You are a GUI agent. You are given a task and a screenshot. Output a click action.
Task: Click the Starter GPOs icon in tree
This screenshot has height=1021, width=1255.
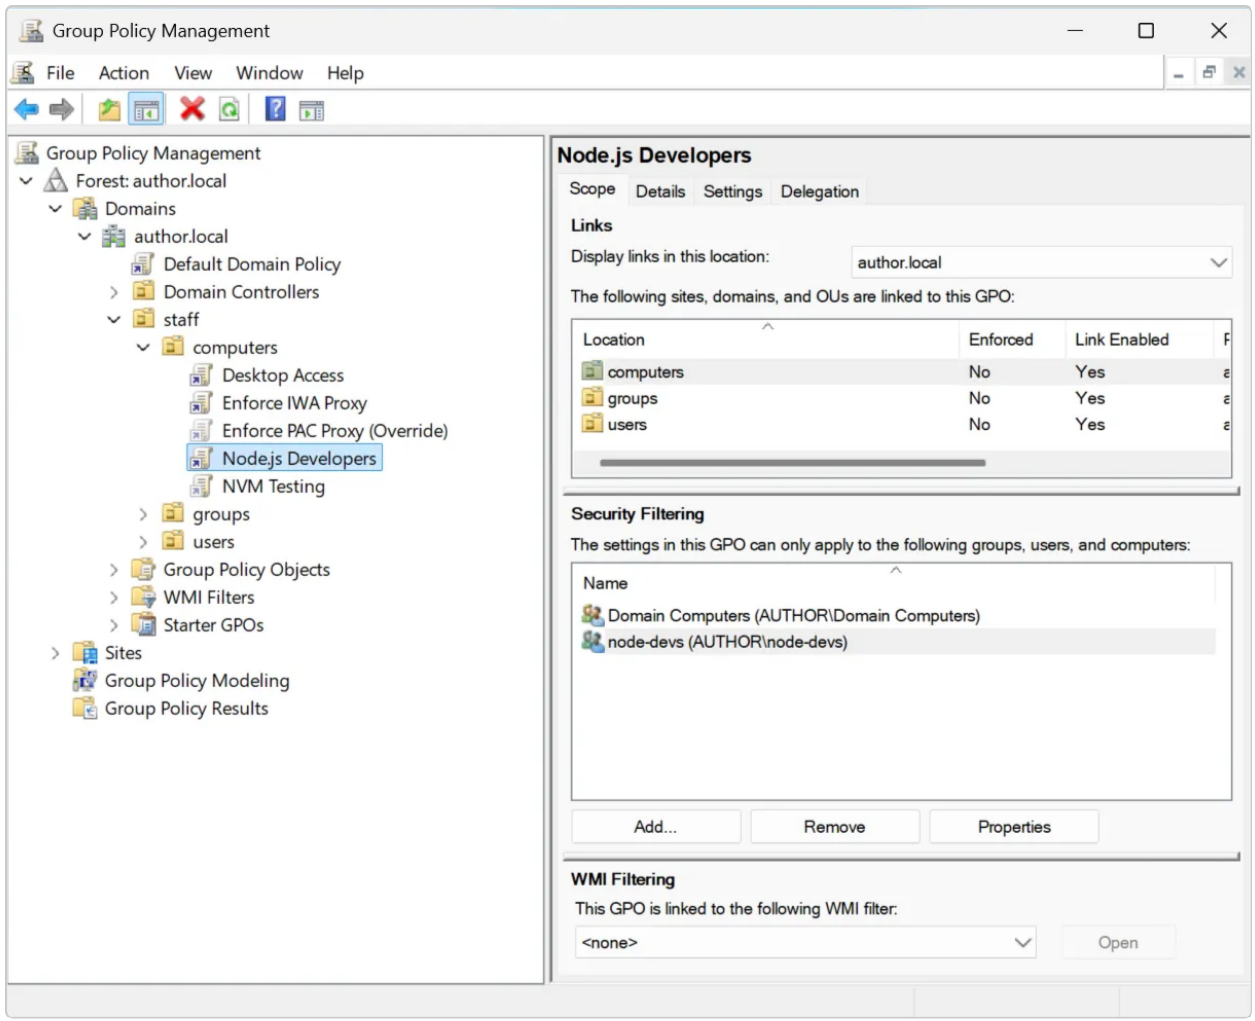click(144, 625)
